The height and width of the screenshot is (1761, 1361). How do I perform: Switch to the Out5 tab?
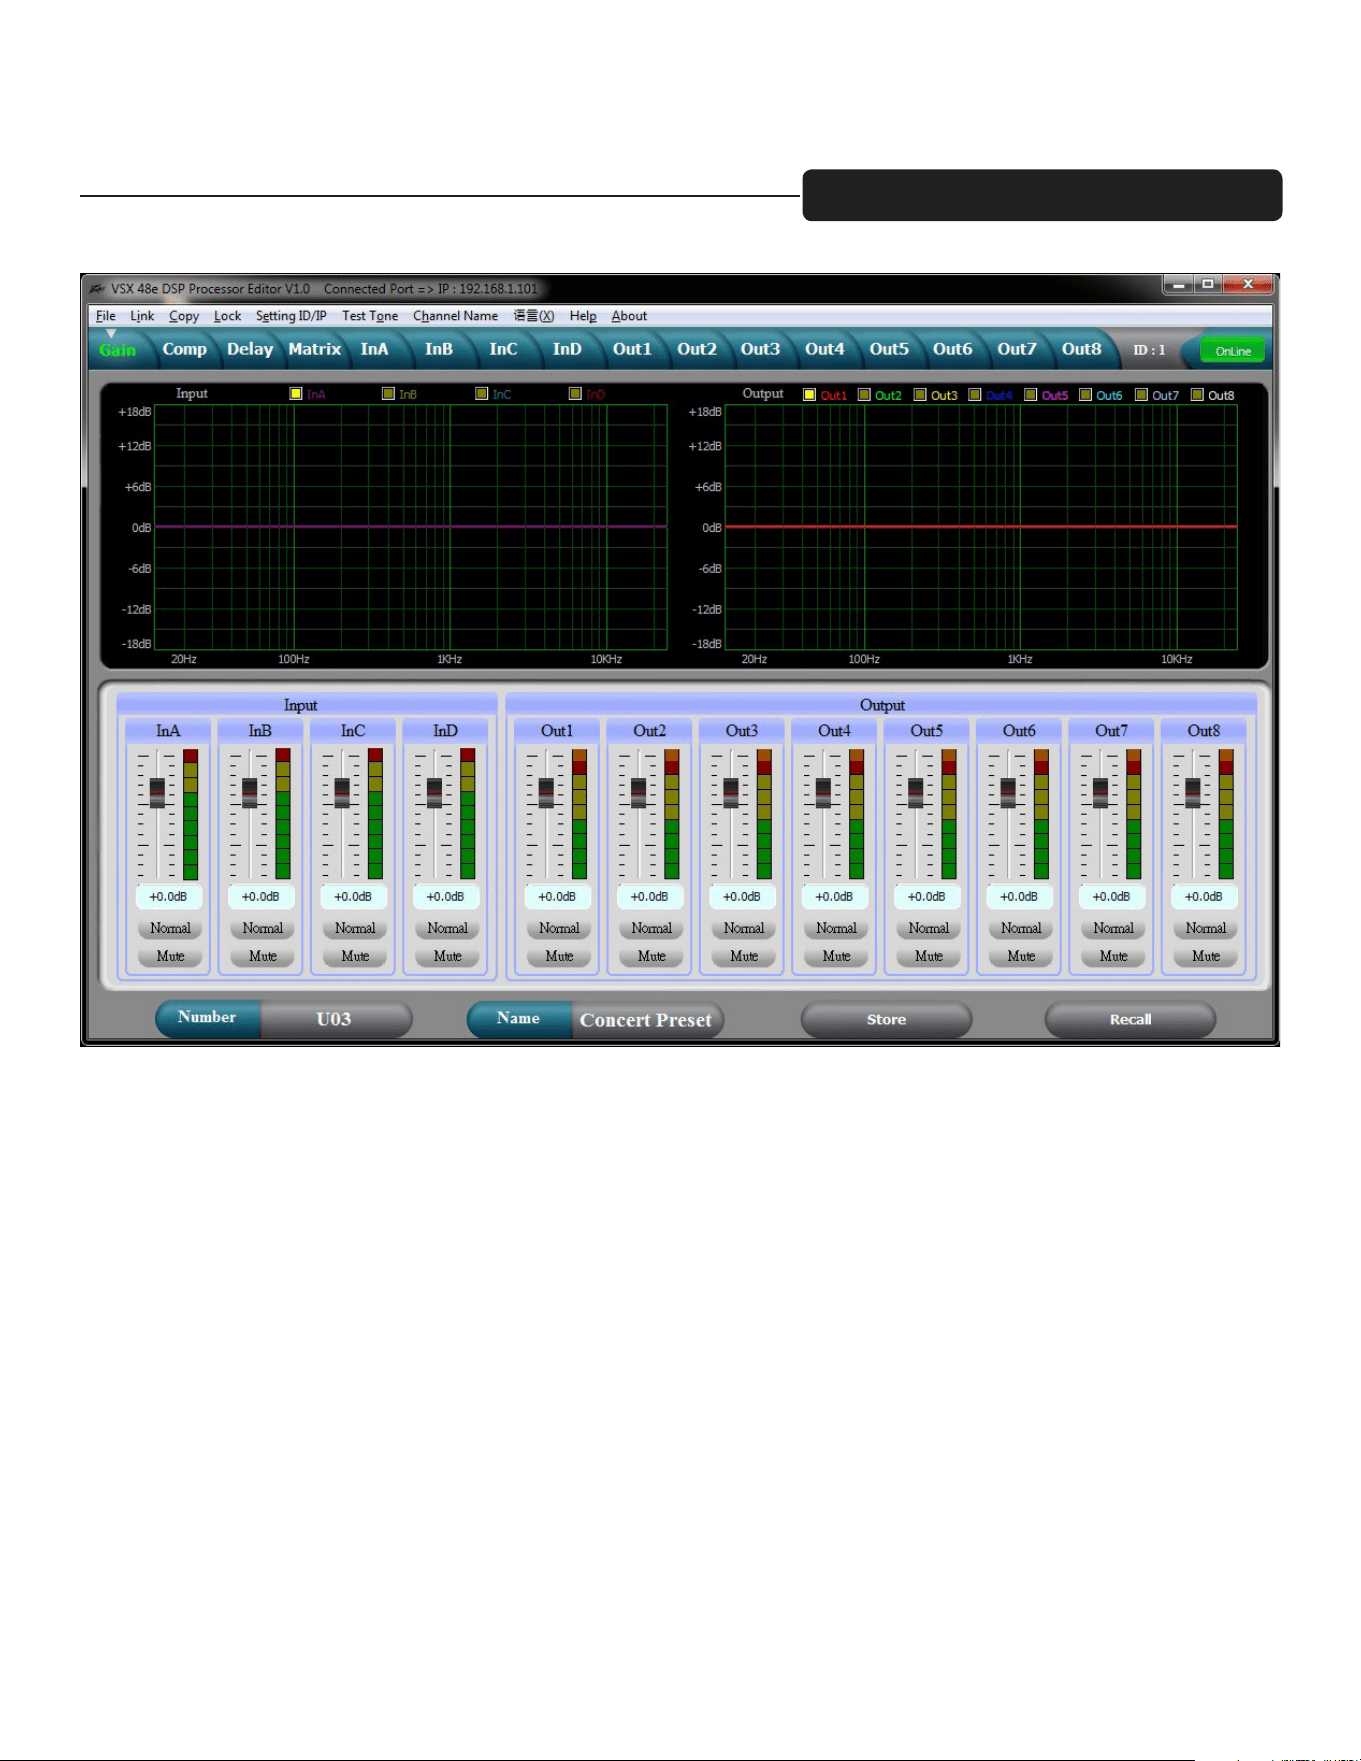[889, 350]
